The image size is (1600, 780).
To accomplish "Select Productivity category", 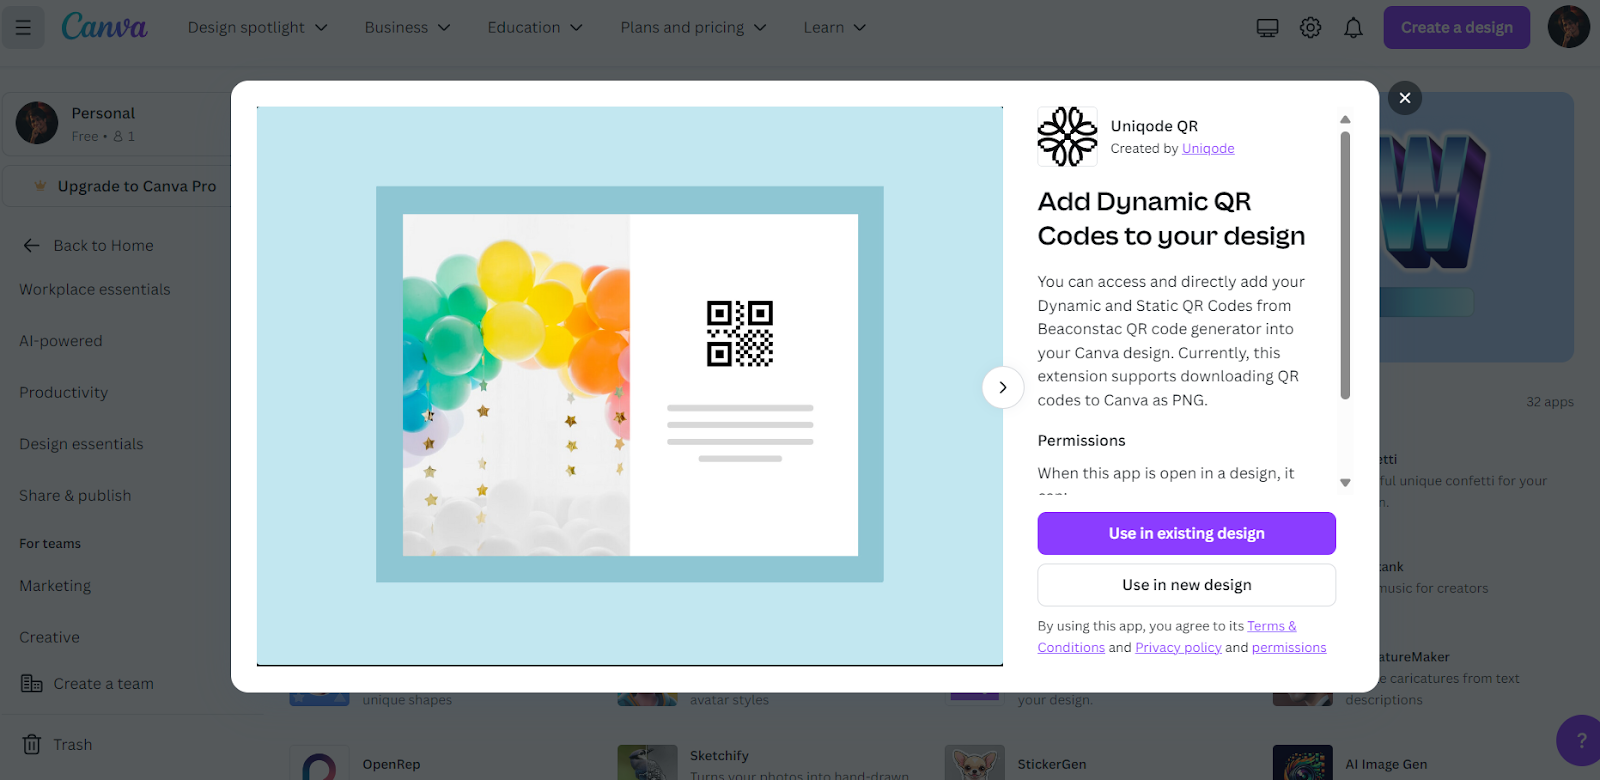I will [x=63, y=392].
